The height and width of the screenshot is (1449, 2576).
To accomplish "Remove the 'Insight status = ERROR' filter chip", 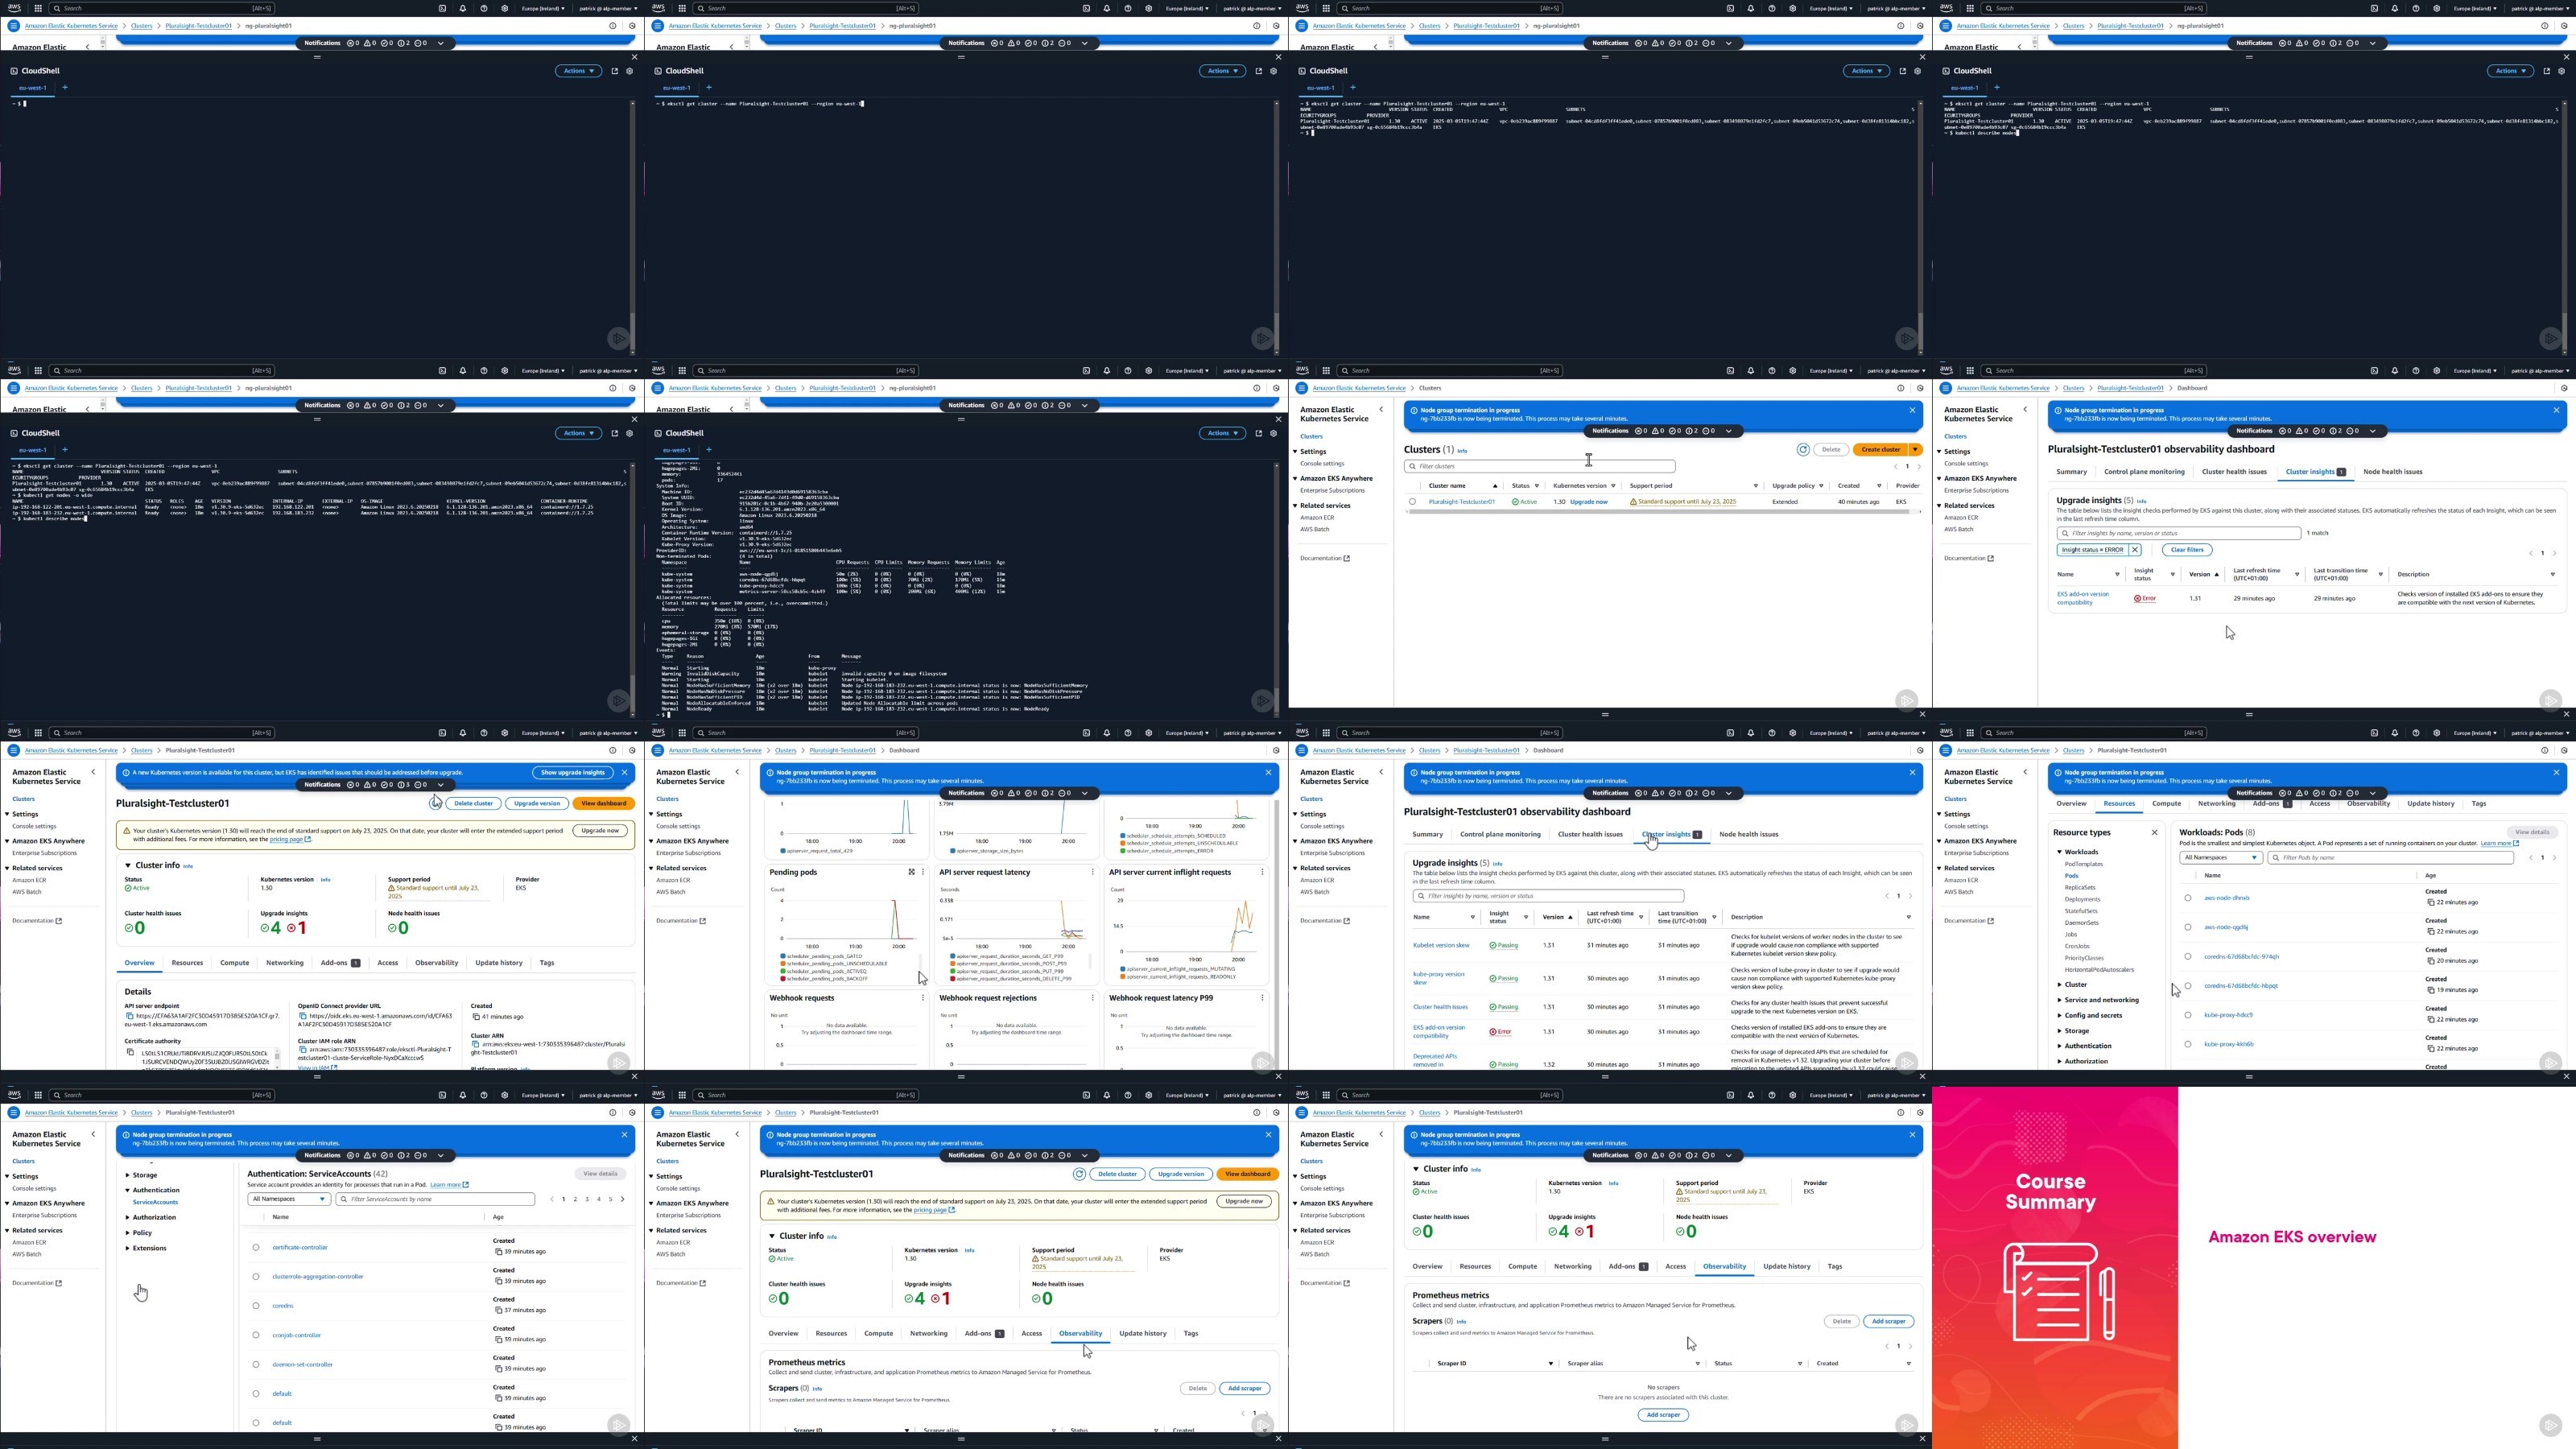I will click(x=2135, y=550).
